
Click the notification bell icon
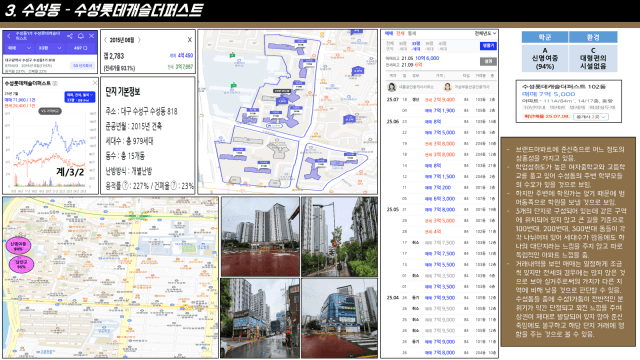point(81,36)
